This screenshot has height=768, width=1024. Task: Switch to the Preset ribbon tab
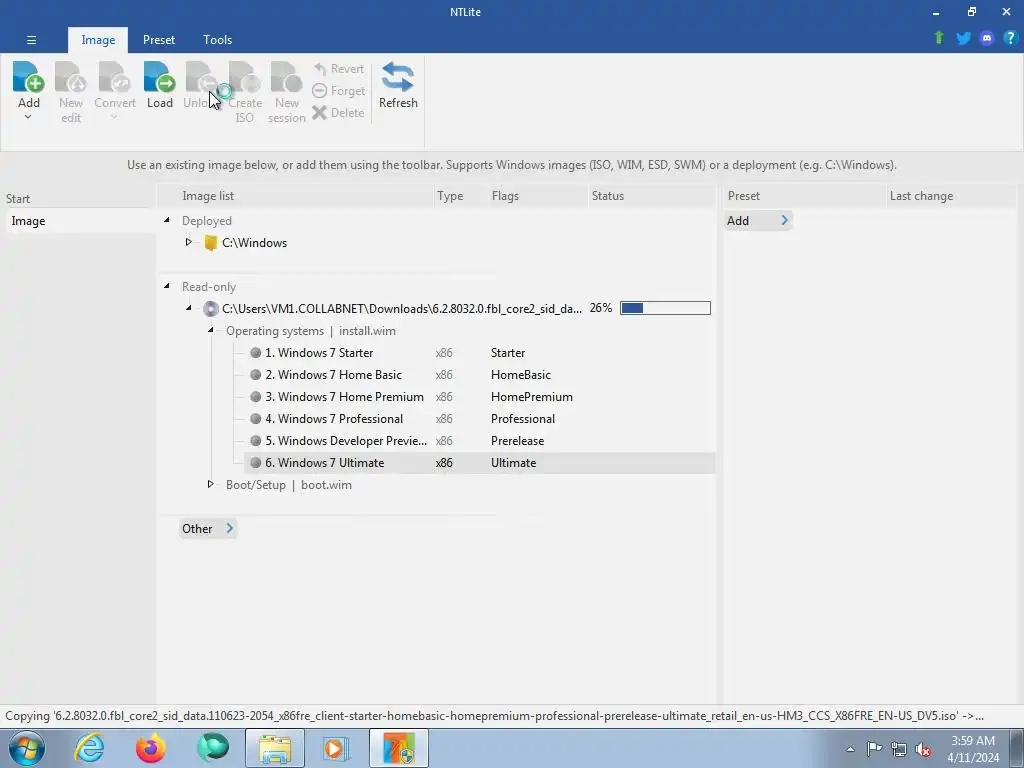(159, 40)
